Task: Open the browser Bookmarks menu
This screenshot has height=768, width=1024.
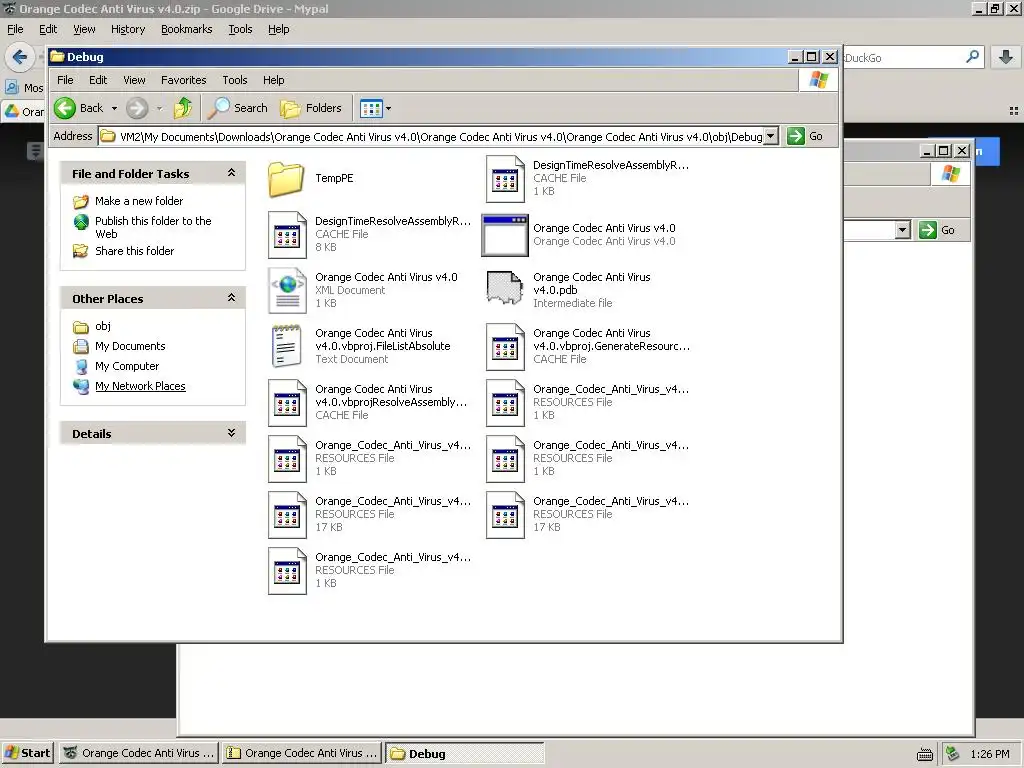Action: click(x=187, y=29)
